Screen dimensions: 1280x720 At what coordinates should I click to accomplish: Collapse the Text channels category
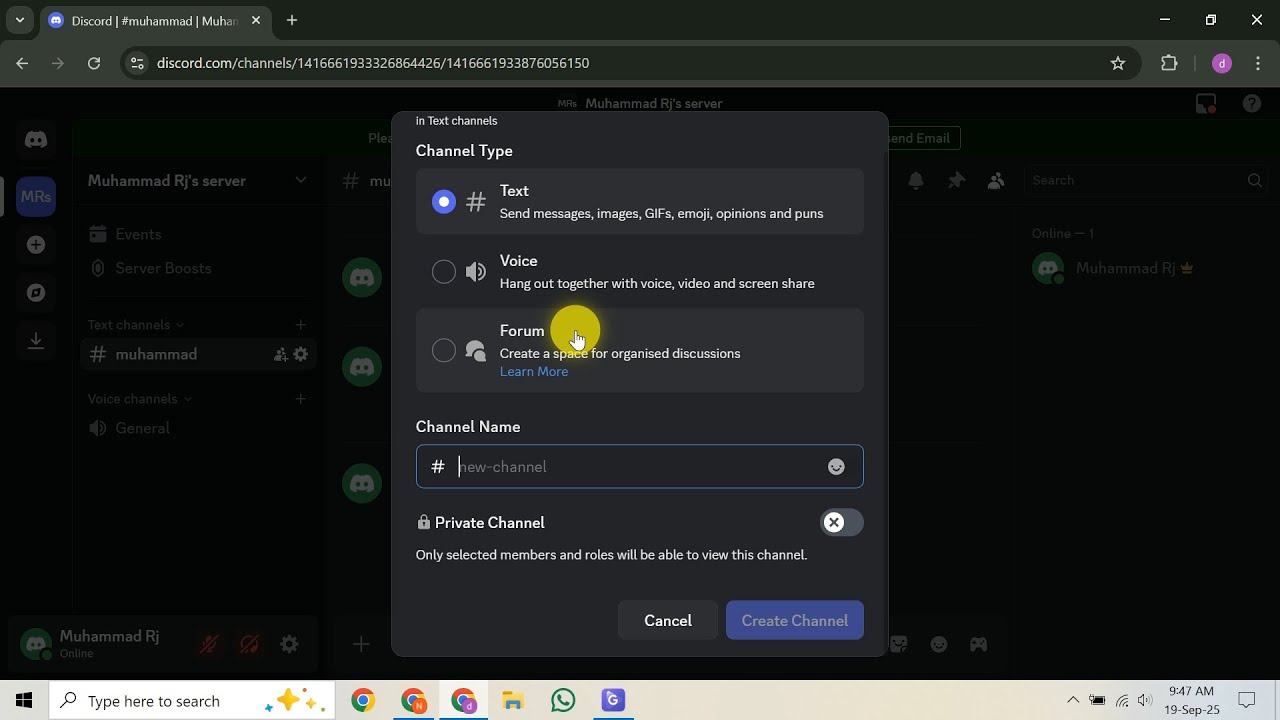[x=135, y=325]
